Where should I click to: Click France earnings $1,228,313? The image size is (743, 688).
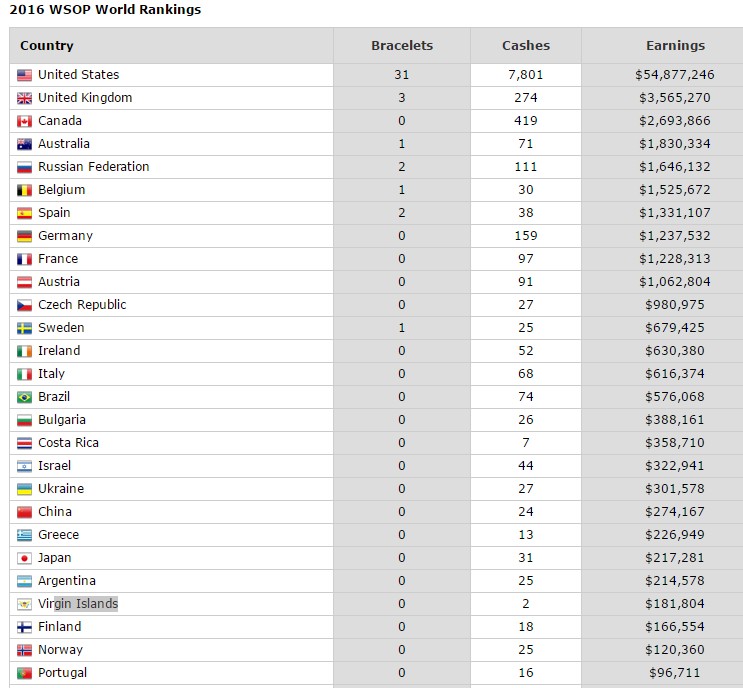pyautogui.click(x=675, y=259)
